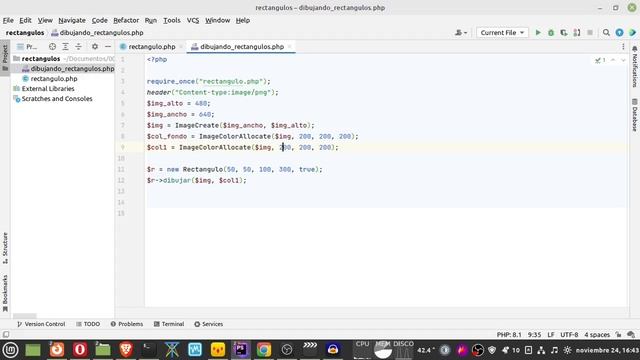Open the Refactor menu
Image resolution: width=640 pixels, height=360 pixels.
[126, 20]
